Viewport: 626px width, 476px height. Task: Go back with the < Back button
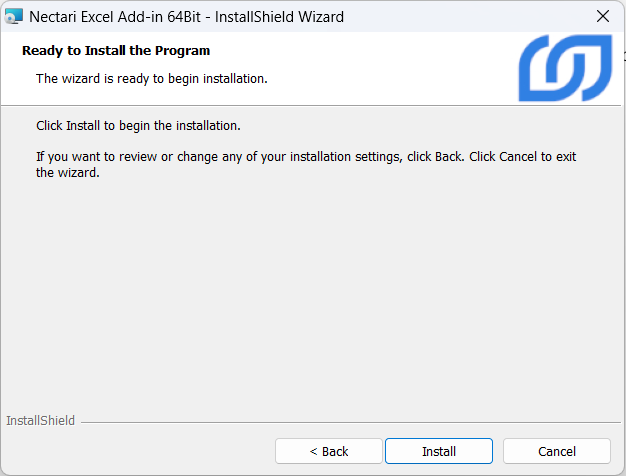click(328, 451)
